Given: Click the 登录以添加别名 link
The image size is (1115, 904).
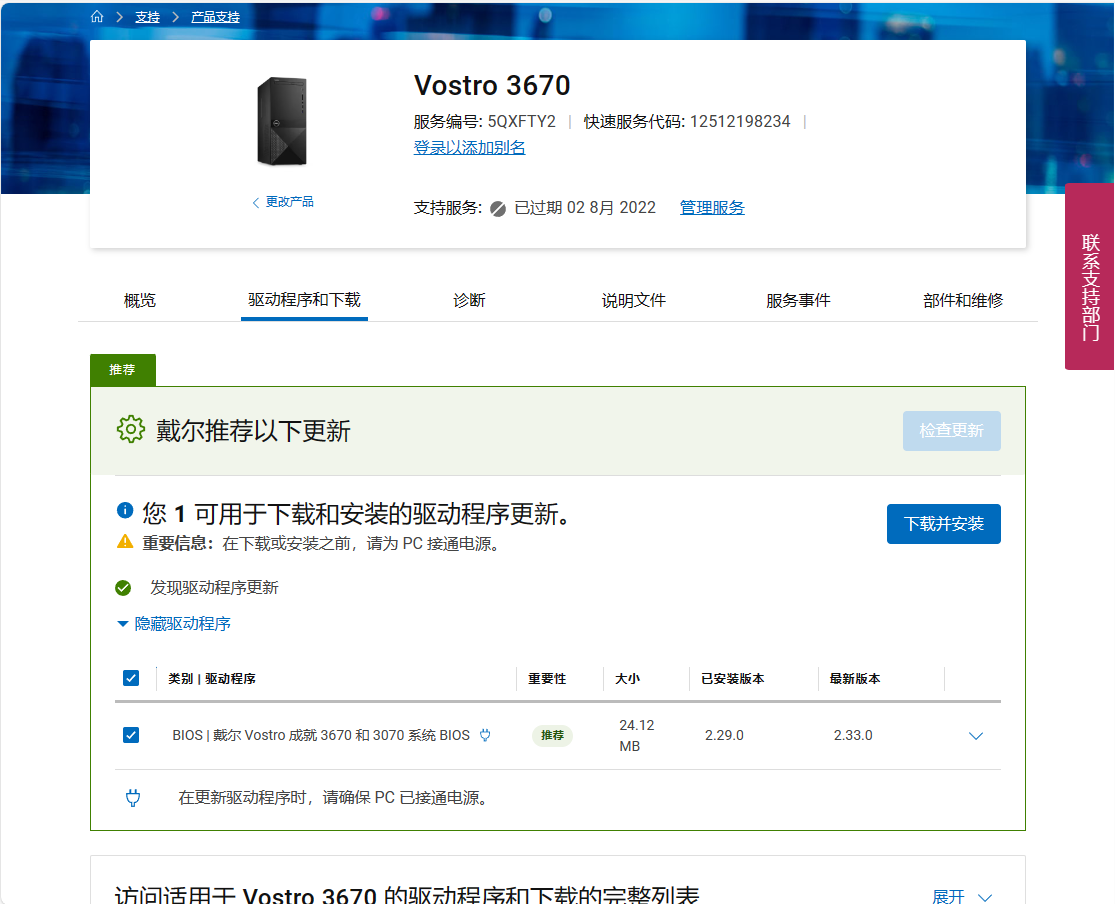Looking at the screenshot, I should point(469,147).
